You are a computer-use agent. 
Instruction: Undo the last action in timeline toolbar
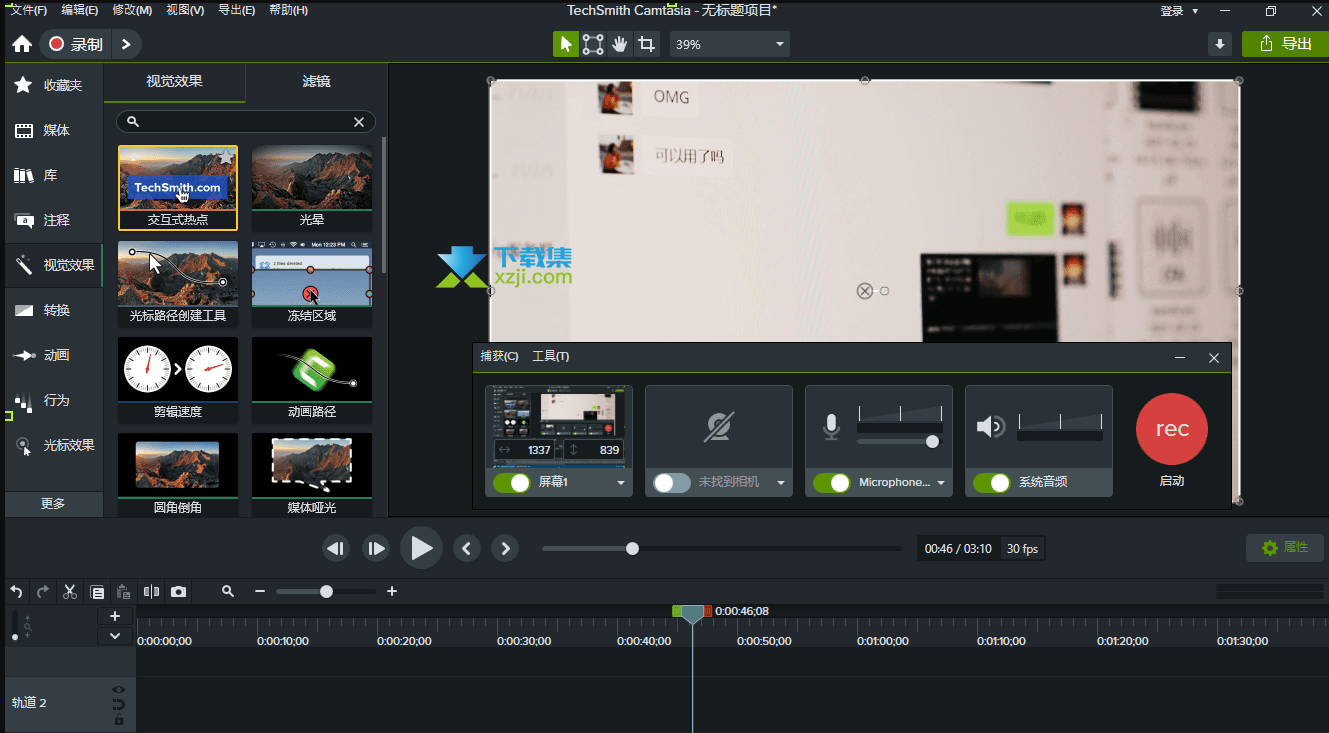click(x=16, y=592)
